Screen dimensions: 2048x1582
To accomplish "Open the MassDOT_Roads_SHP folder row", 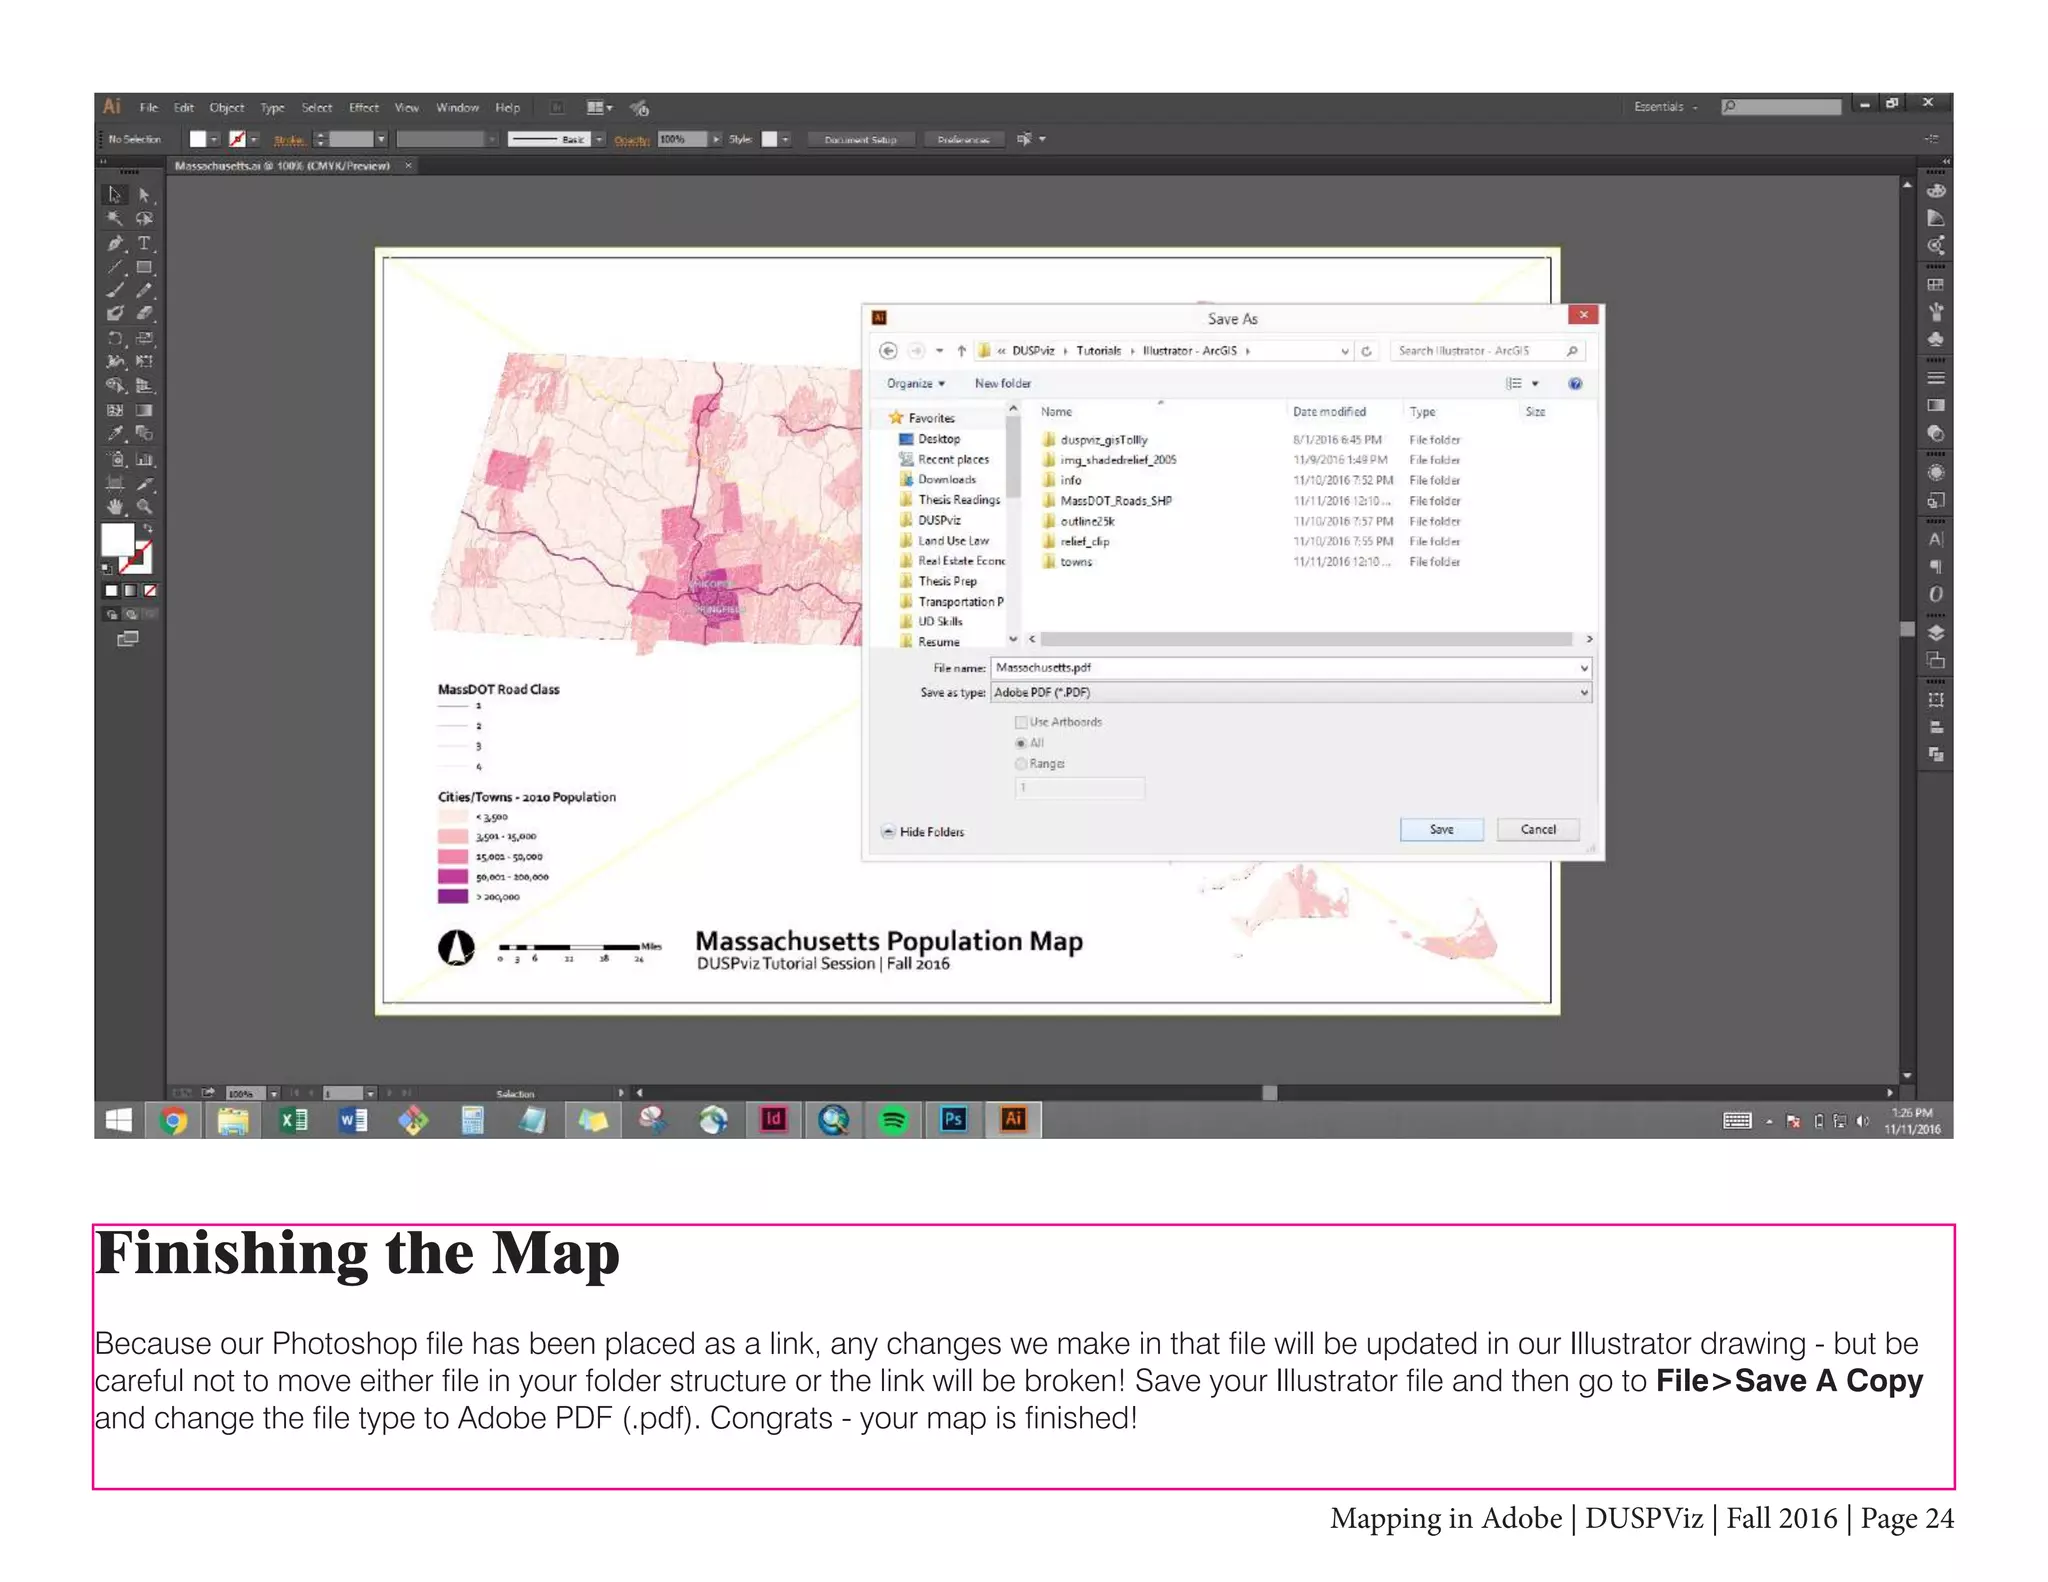I will point(1250,501).
